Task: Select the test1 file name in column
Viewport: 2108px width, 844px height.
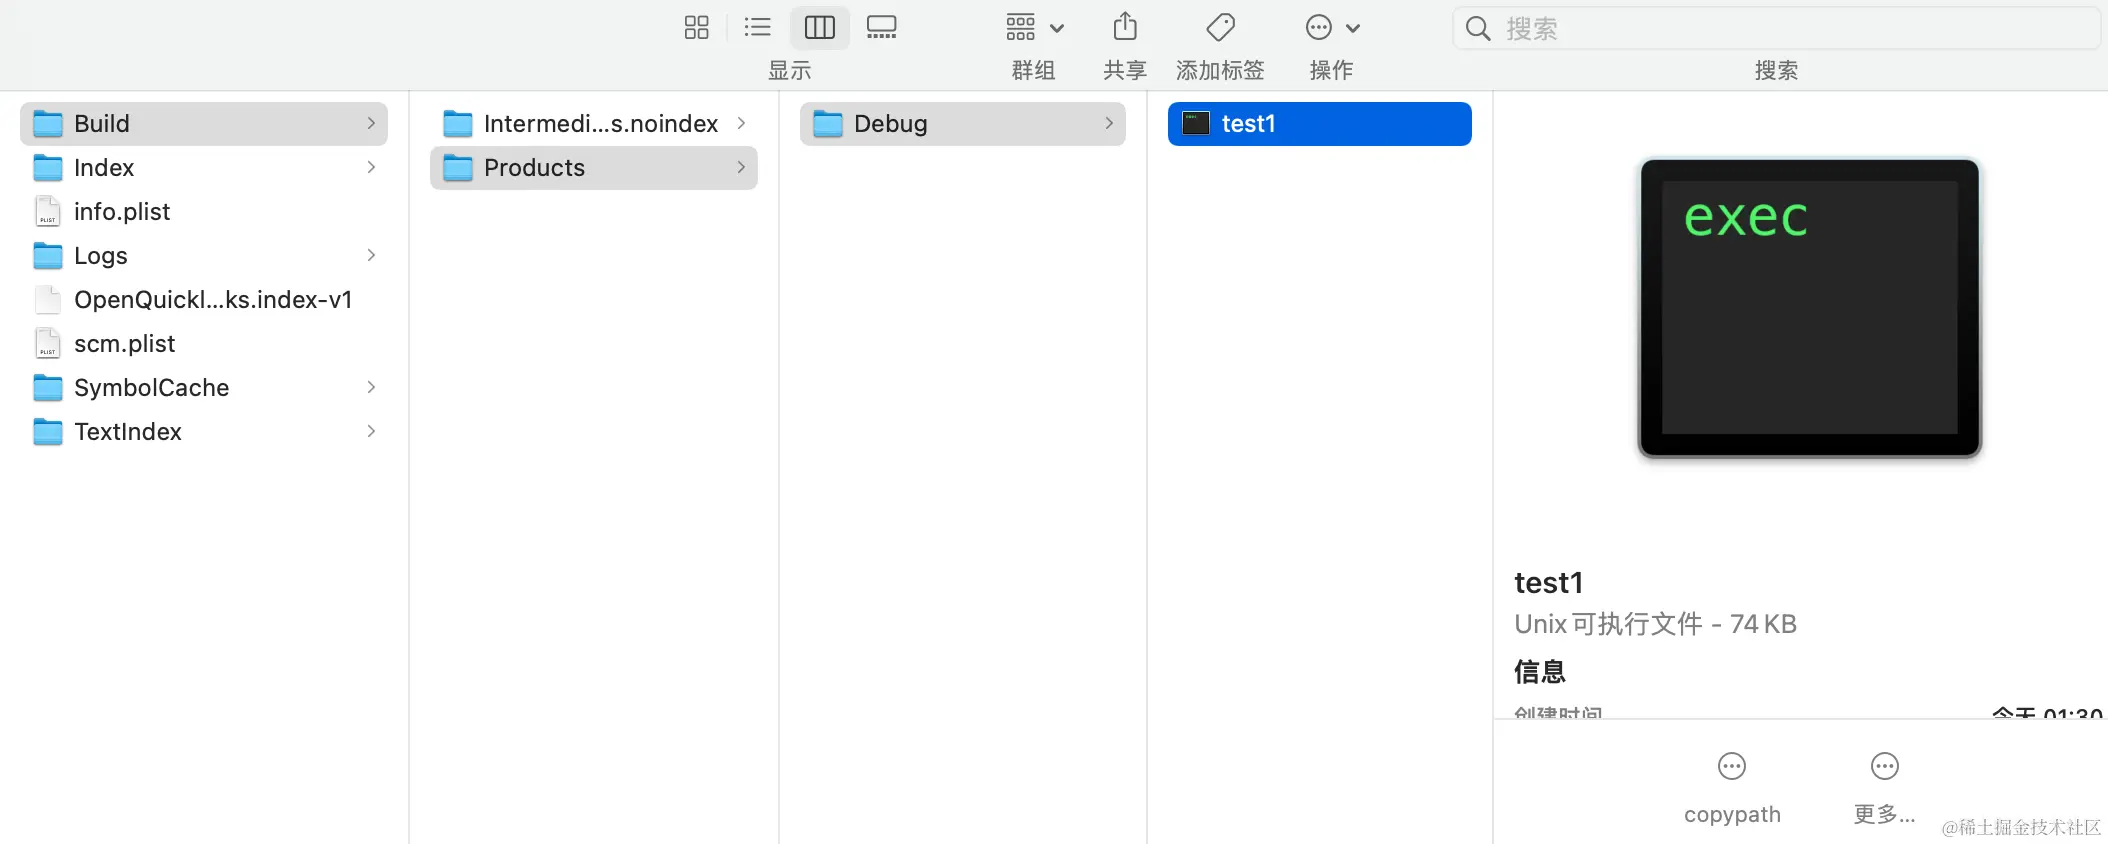Action: [1248, 124]
